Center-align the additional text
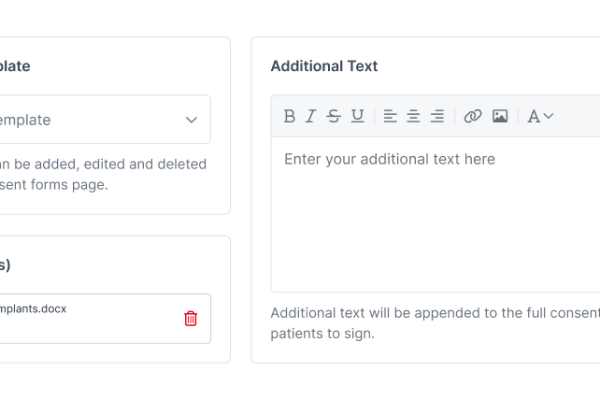 pyautogui.click(x=413, y=116)
